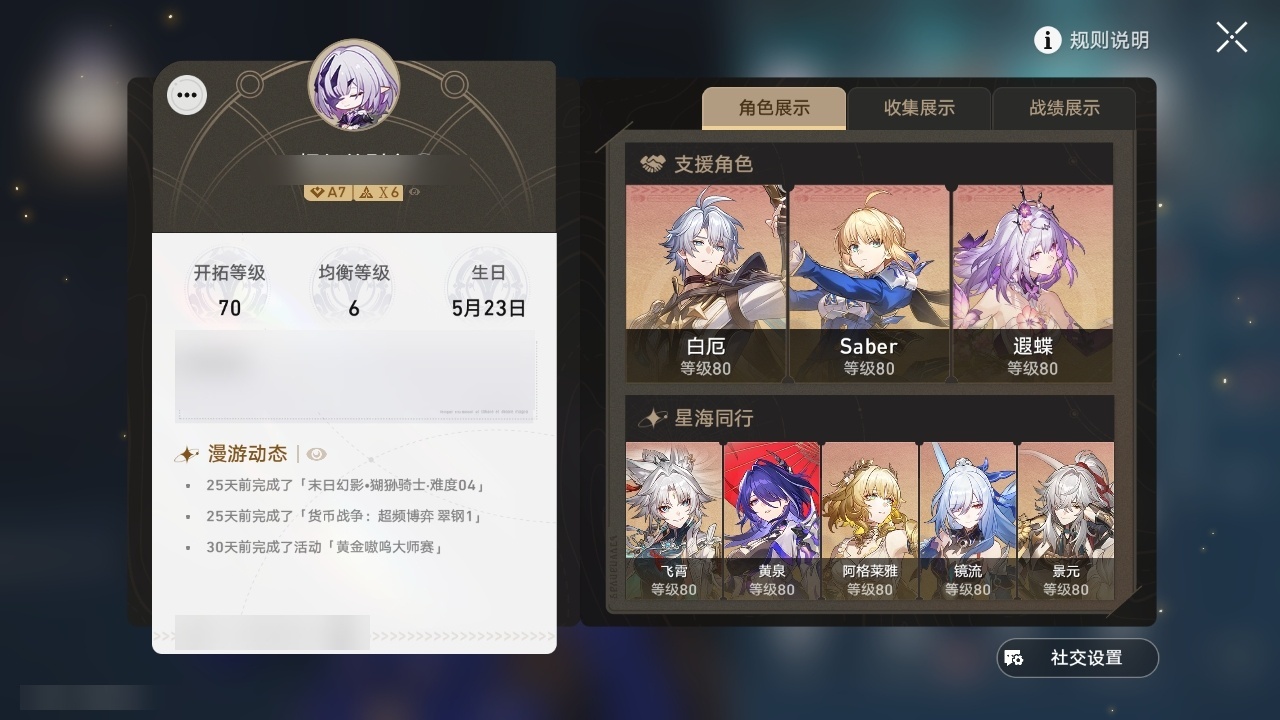Open 阿格莱雅 character card
The image size is (1280, 720).
click(x=870, y=521)
